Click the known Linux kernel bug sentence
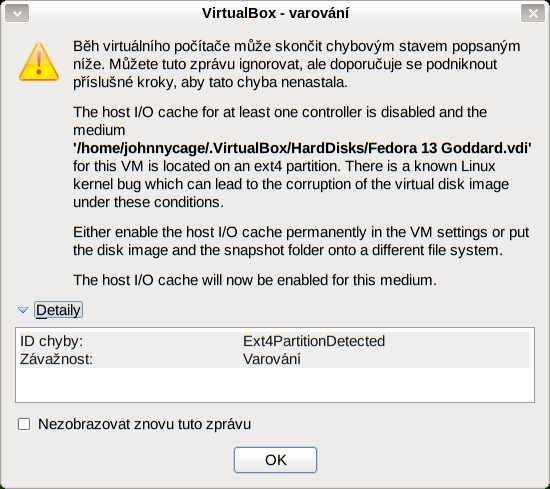Viewport: 550px width, 489px height. [x=291, y=184]
